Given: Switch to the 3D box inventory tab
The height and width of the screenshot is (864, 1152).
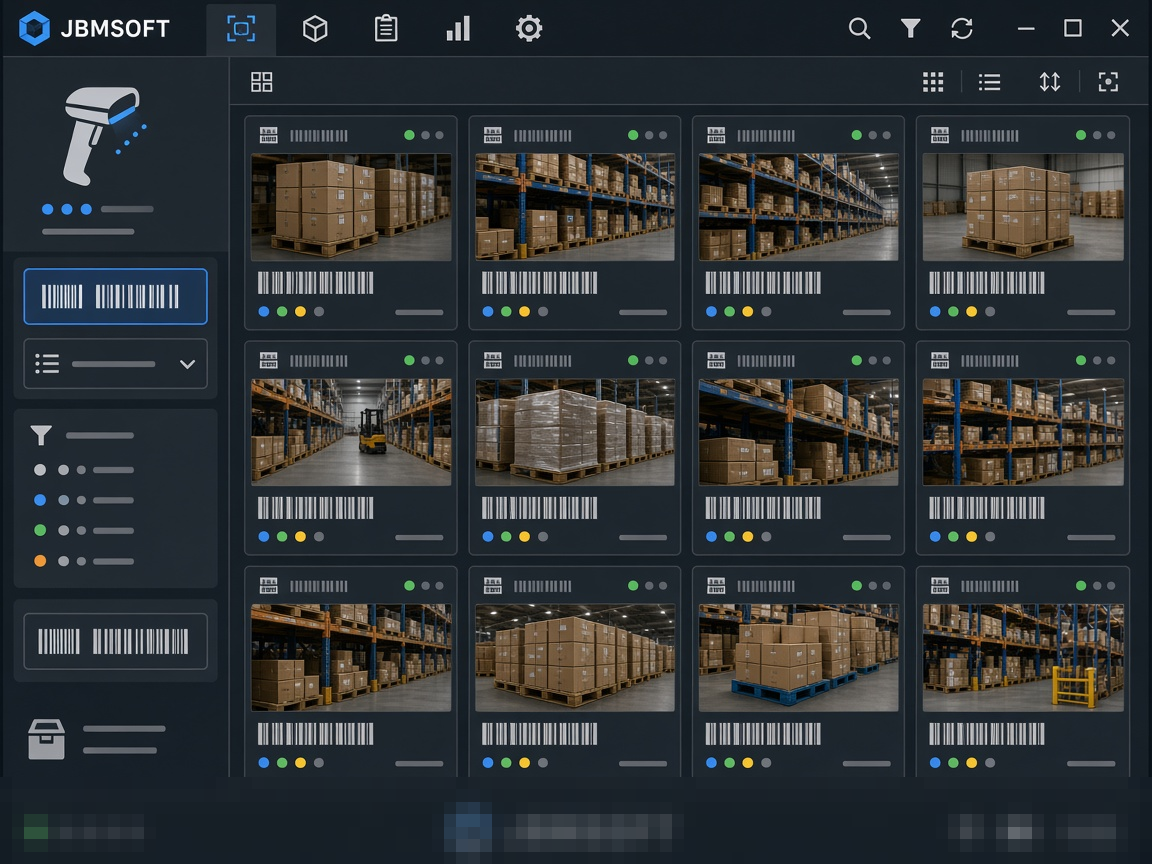Looking at the screenshot, I should tap(315, 29).
